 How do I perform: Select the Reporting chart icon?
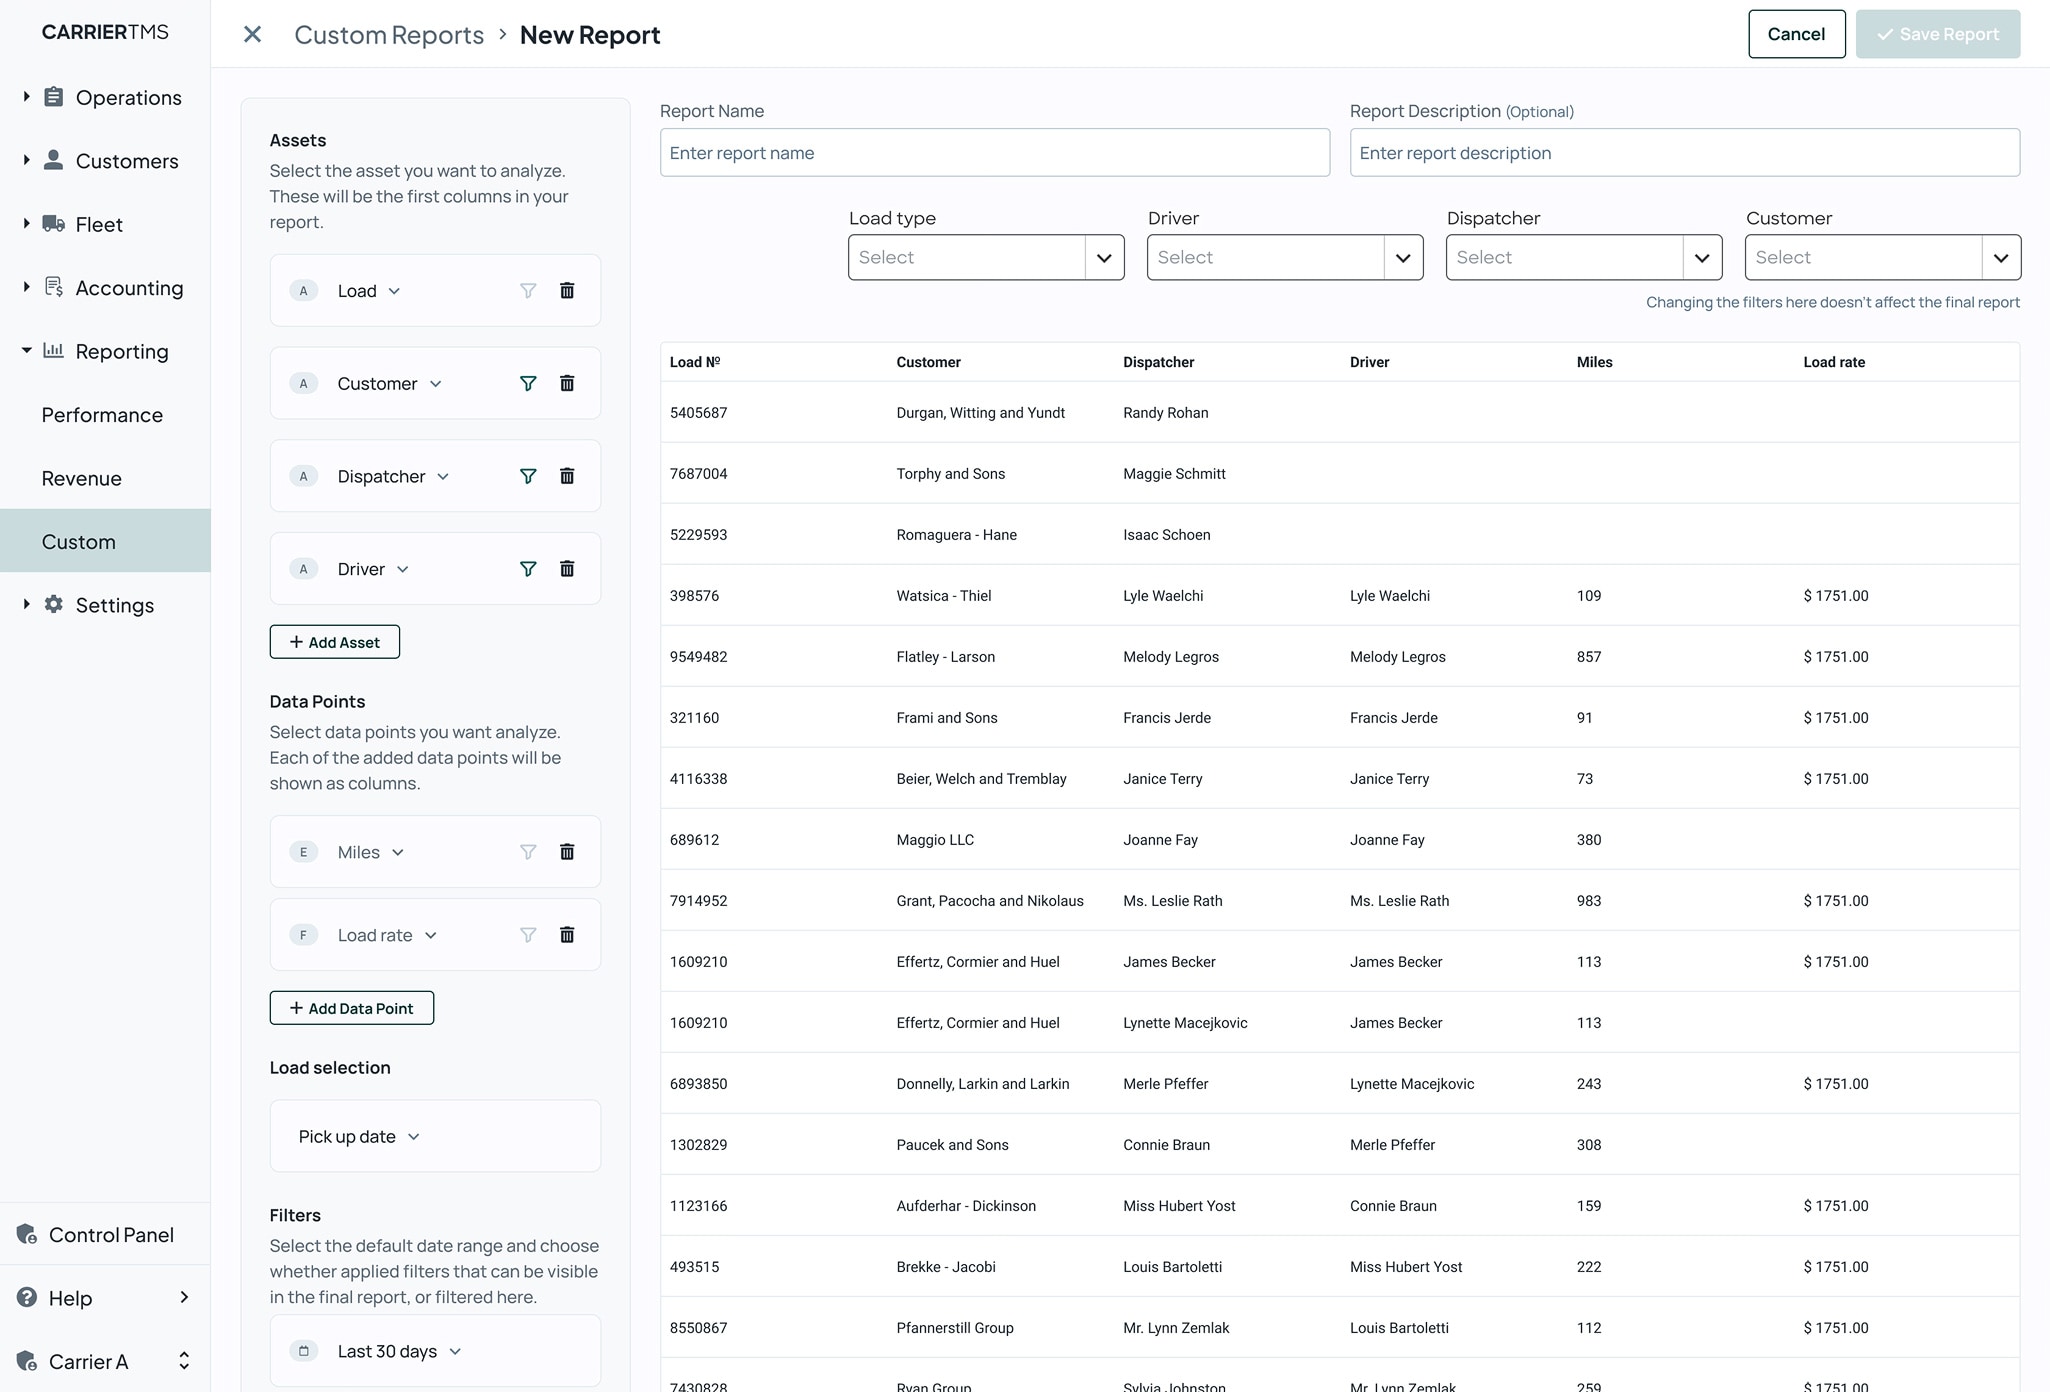(x=53, y=351)
